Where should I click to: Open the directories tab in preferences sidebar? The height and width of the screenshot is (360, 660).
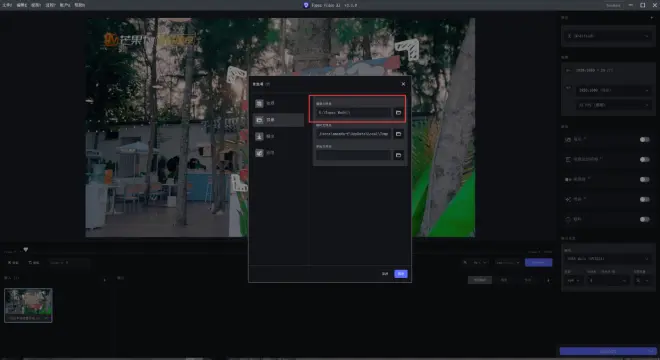click(278, 120)
